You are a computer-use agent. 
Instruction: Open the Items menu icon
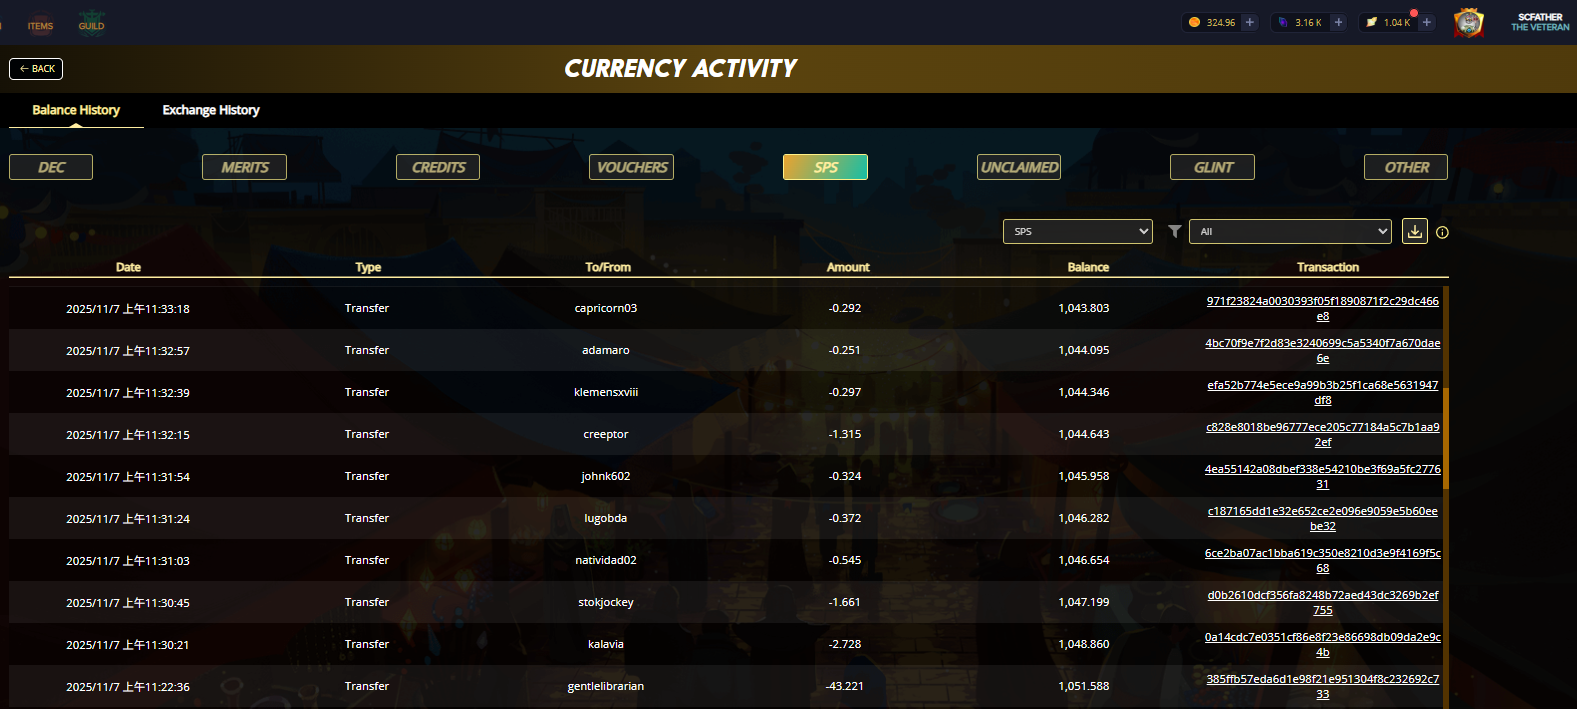coord(40,23)
